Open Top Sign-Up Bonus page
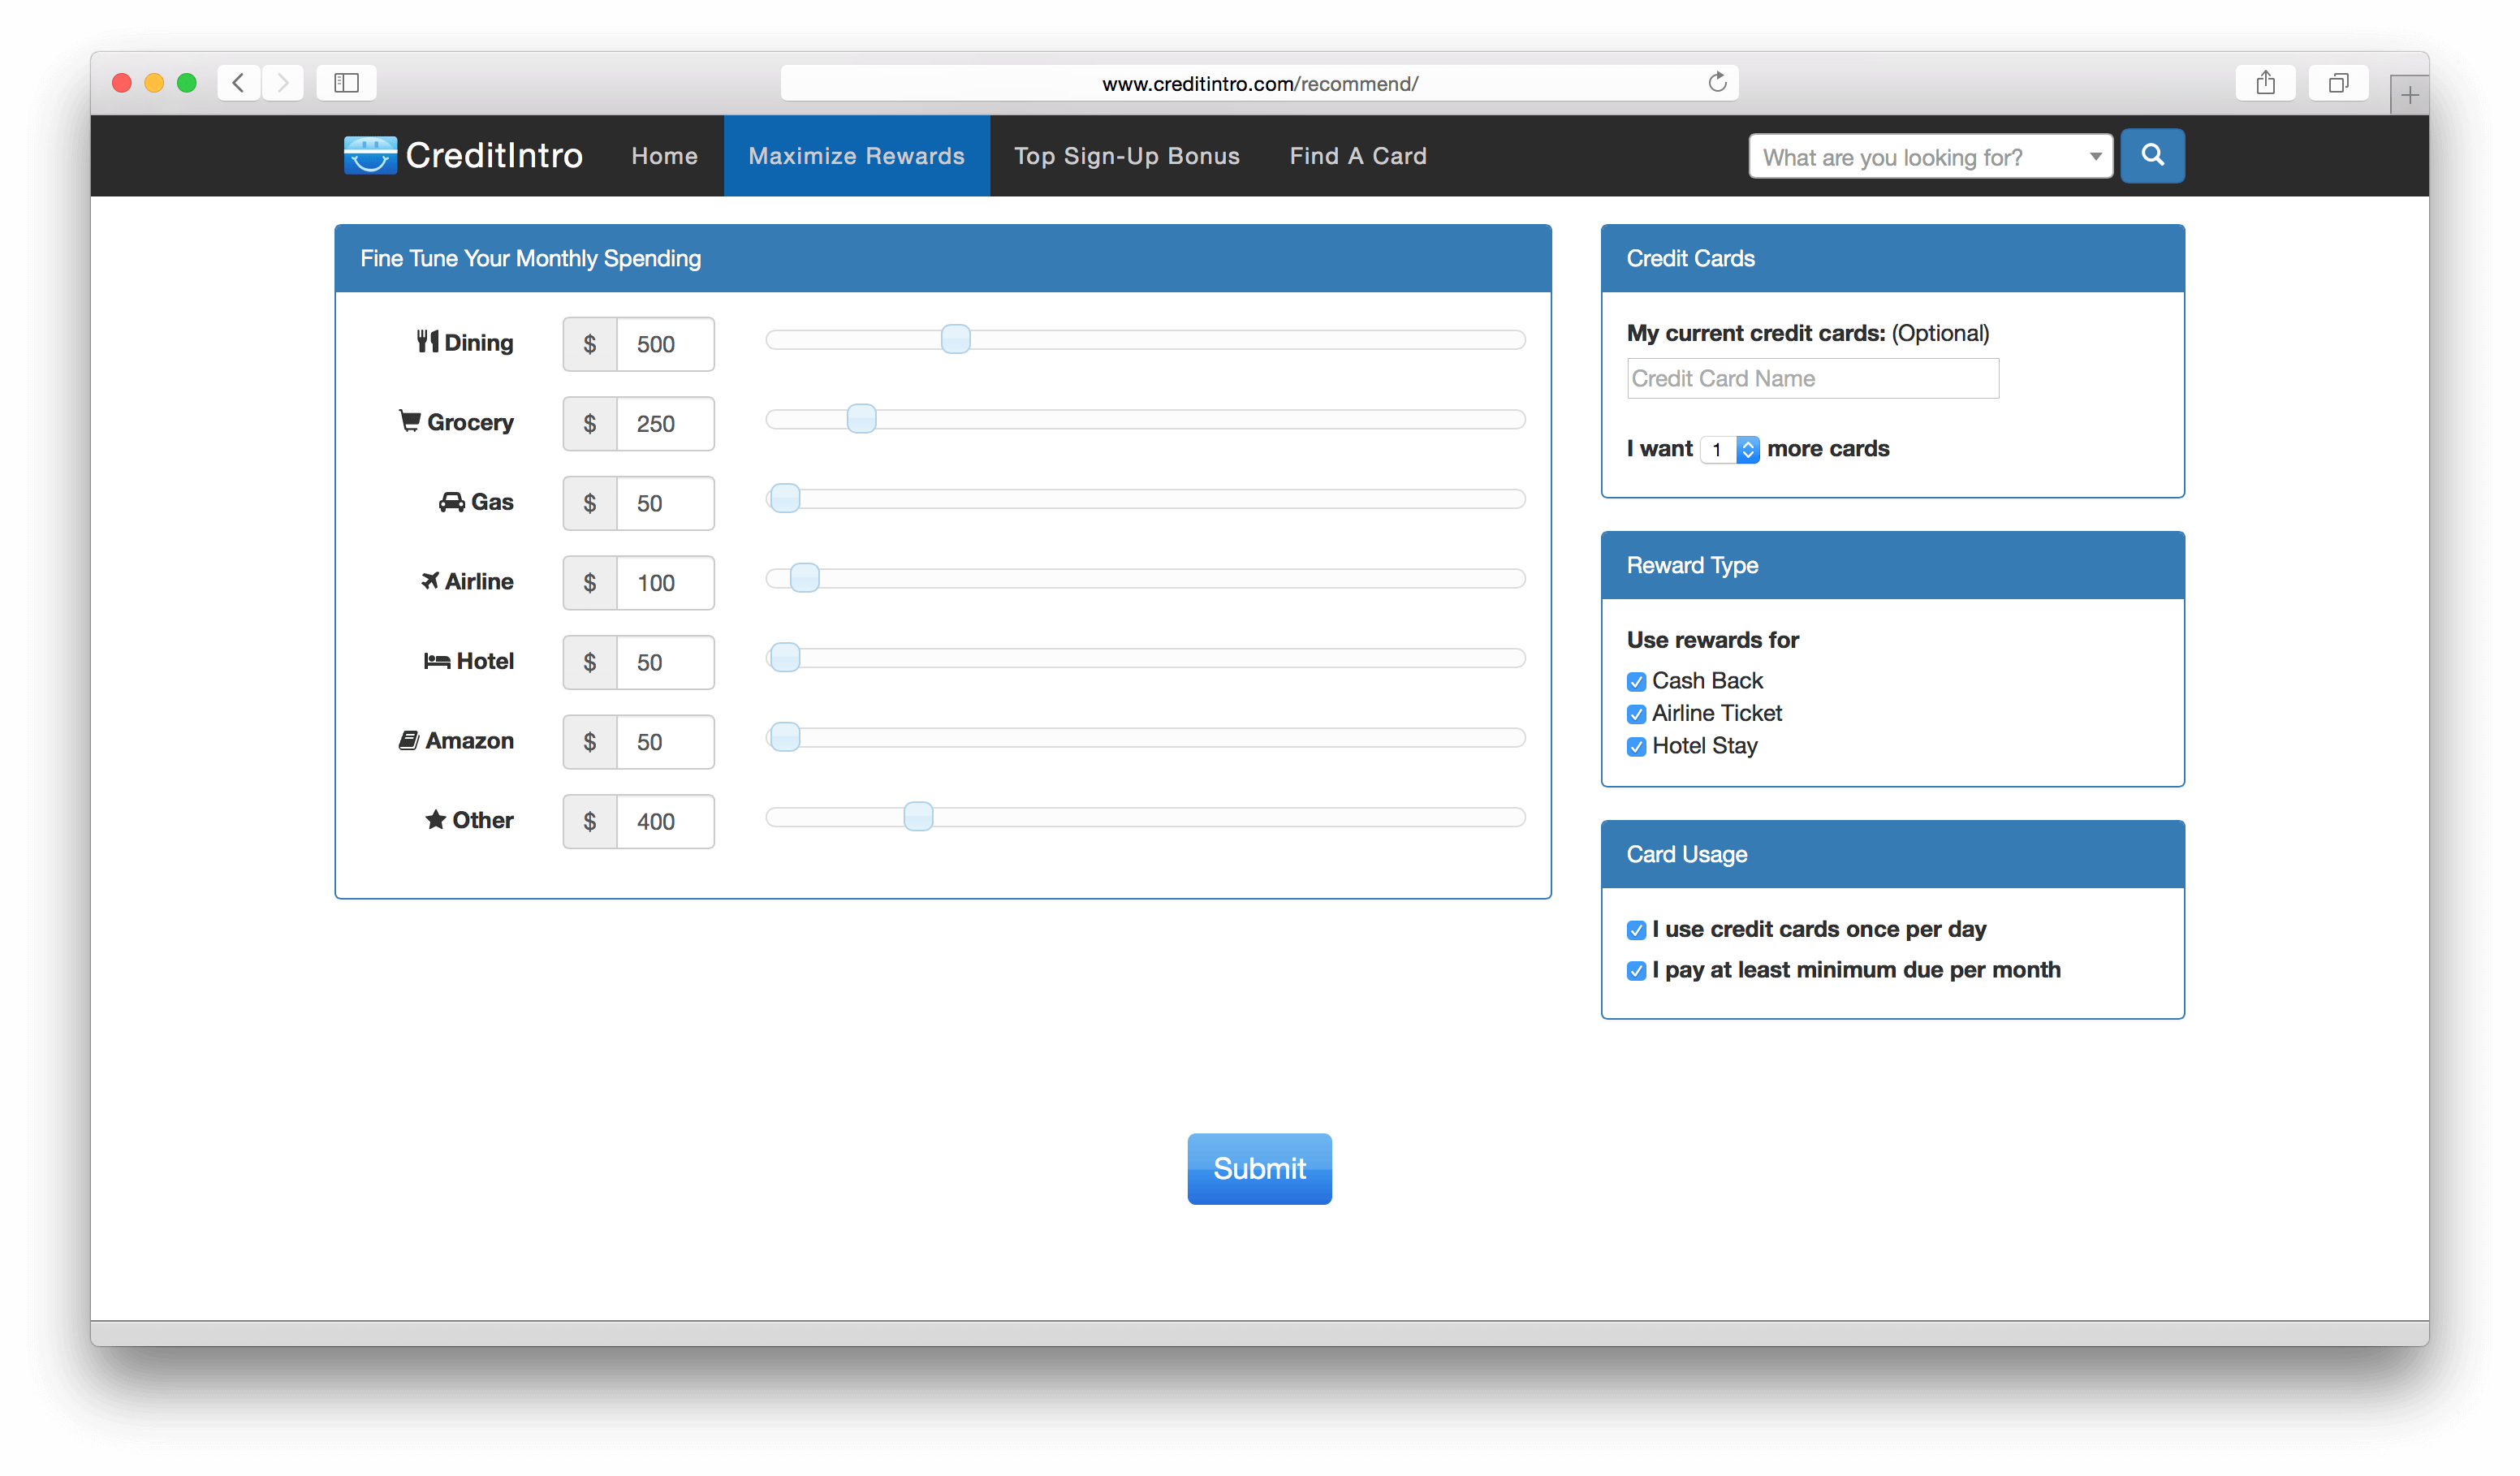2520x1476 pixels. [x=1127, y=156]
